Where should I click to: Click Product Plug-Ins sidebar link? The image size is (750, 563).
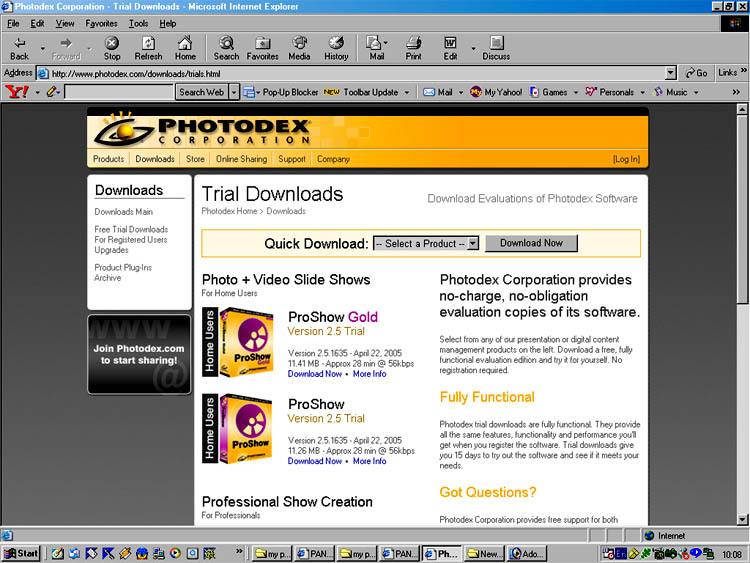click(x=123, y=267)
